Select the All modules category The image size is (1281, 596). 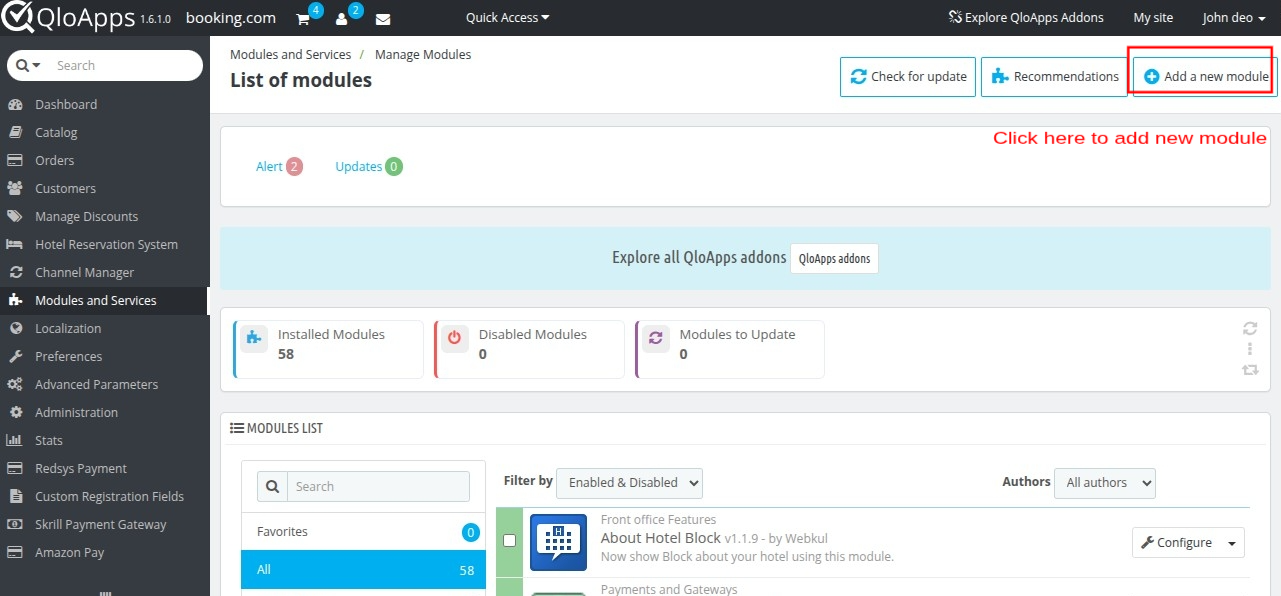tap(363, 569)
